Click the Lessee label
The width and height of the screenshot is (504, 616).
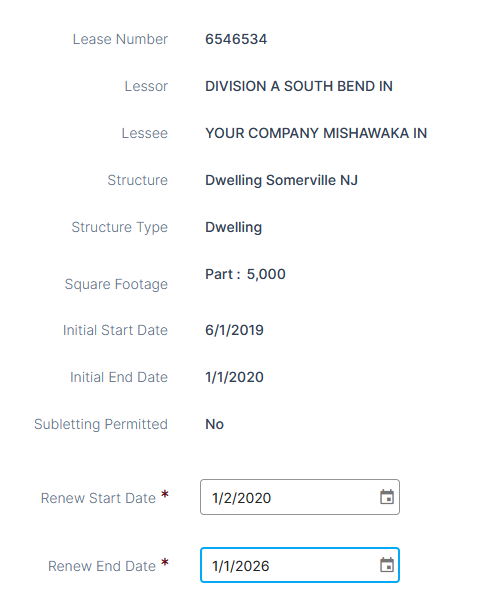[x=145, y=133]
